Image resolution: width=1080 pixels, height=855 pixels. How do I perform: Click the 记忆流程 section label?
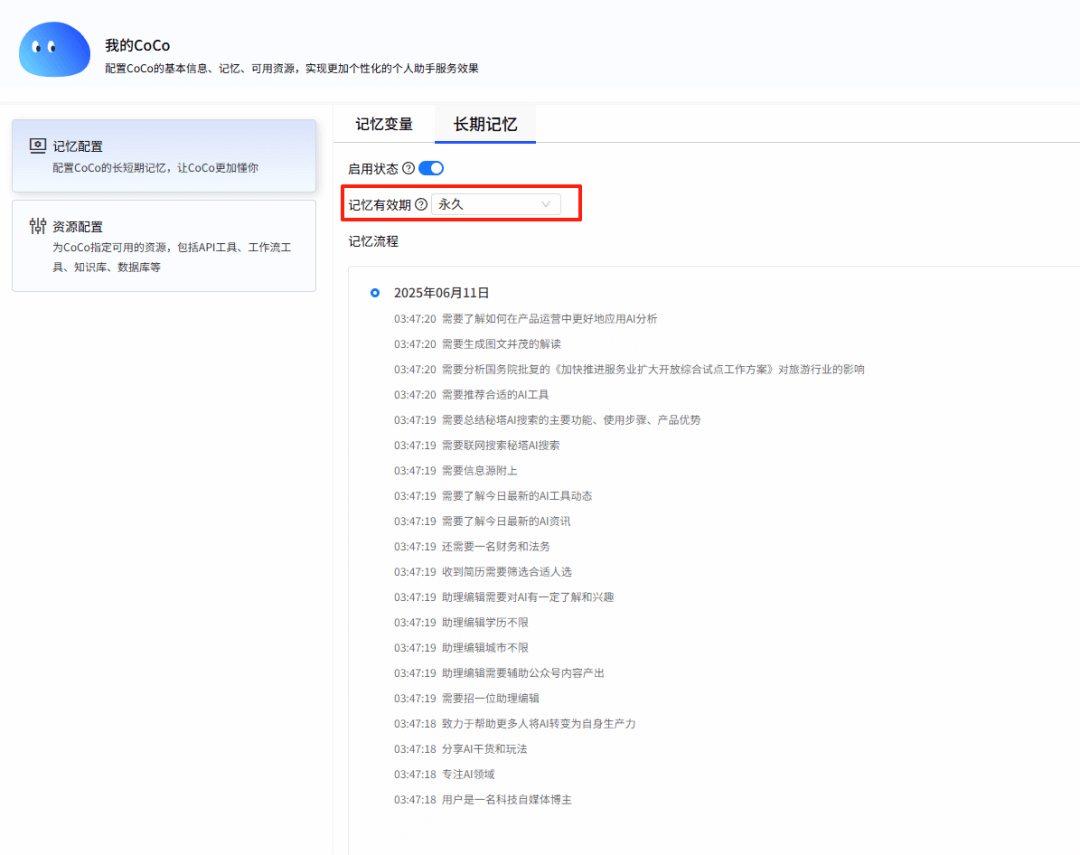373,241
